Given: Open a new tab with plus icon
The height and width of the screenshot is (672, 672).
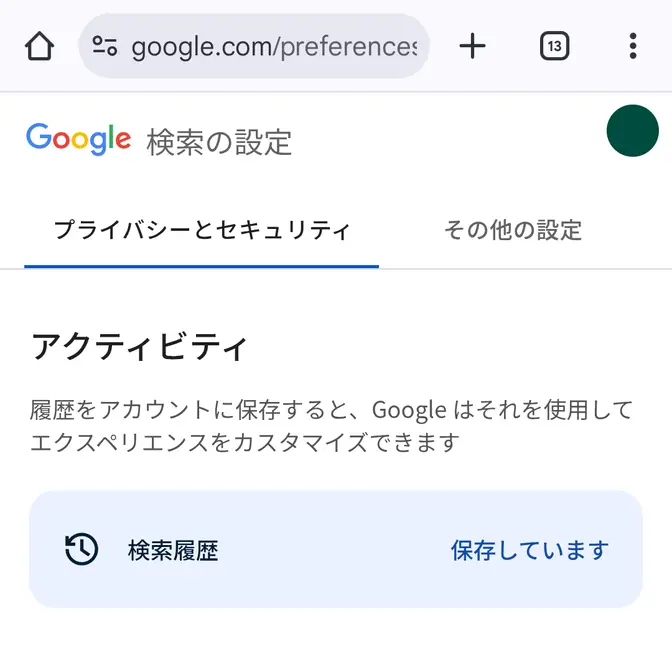Looking at the screenshot, I should point(472,46).
